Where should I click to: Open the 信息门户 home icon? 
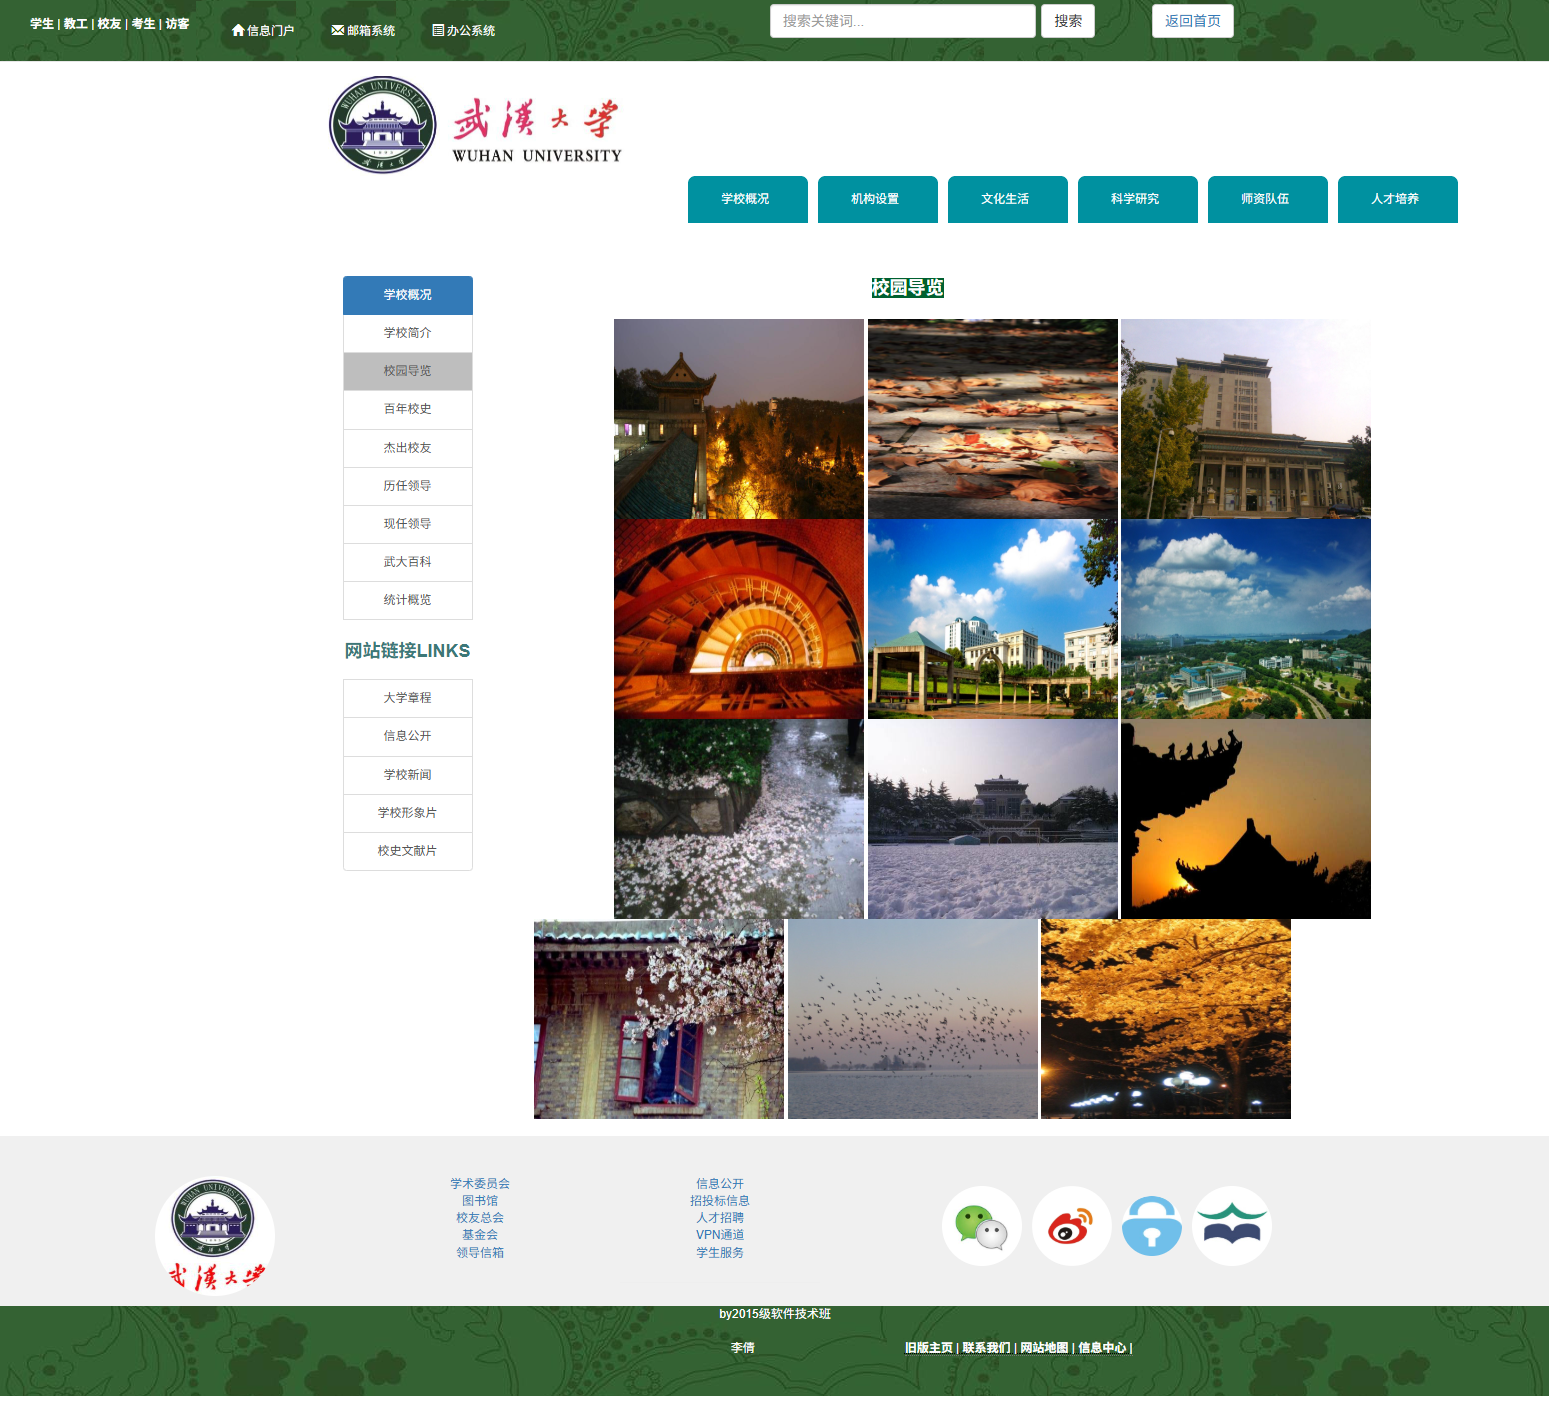coord(238,30)
